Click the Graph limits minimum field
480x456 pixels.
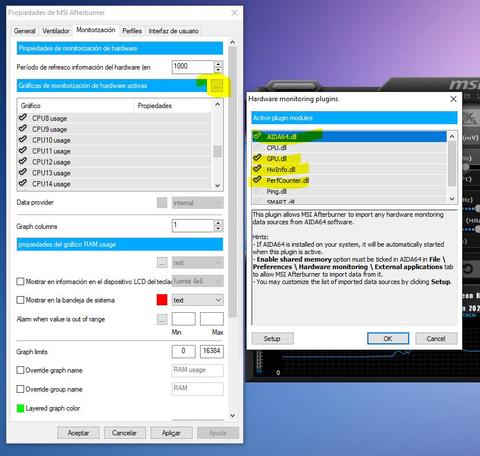click(184, 351)
